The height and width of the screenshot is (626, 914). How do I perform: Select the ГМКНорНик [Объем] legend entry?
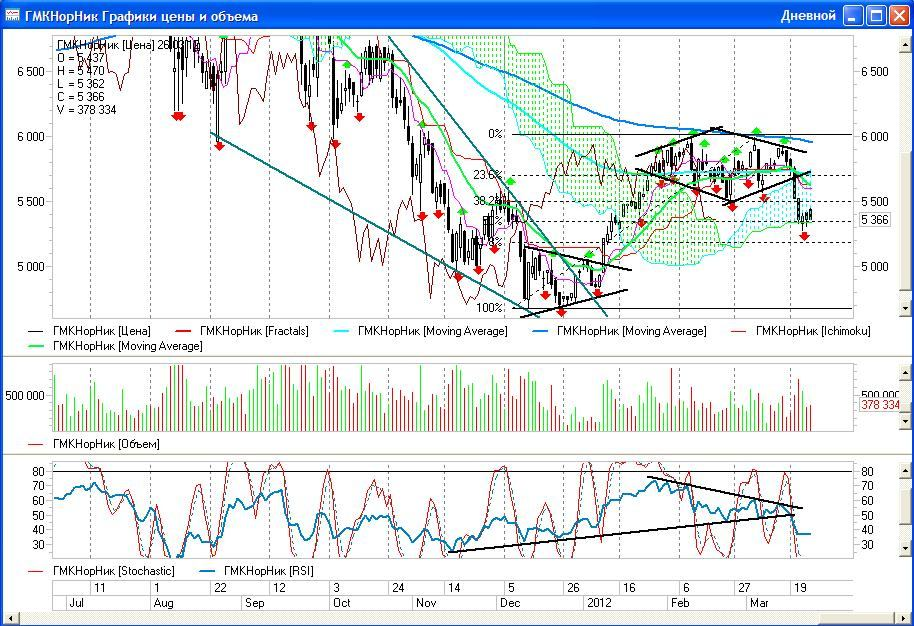tap(94, 444)
